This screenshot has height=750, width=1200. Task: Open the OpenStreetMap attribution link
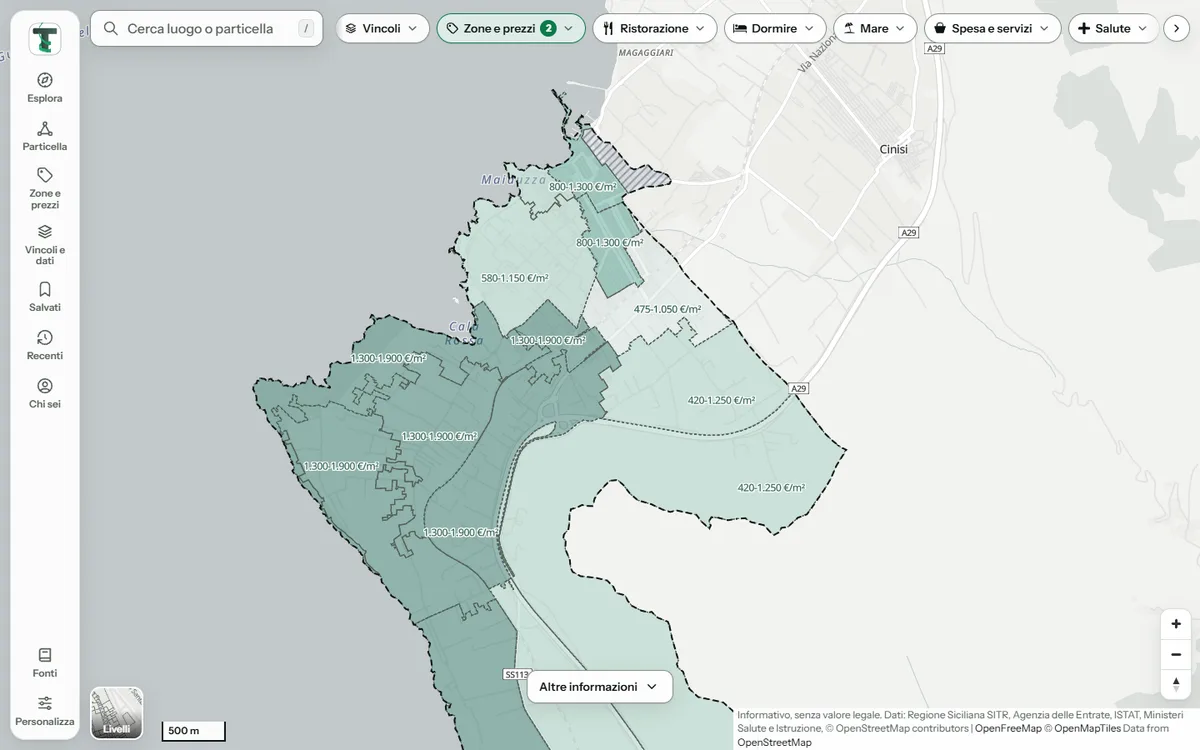774,743
